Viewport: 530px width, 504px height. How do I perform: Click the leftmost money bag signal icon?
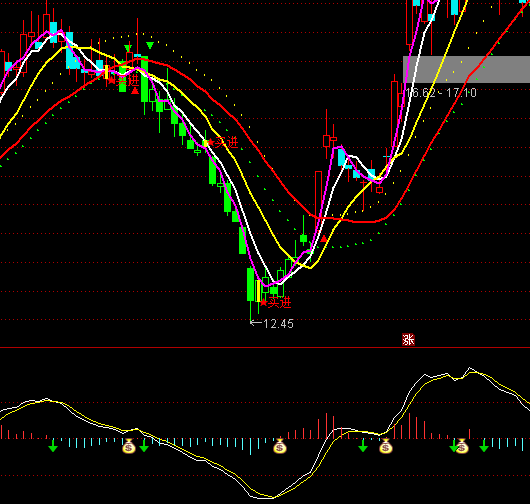128,446
